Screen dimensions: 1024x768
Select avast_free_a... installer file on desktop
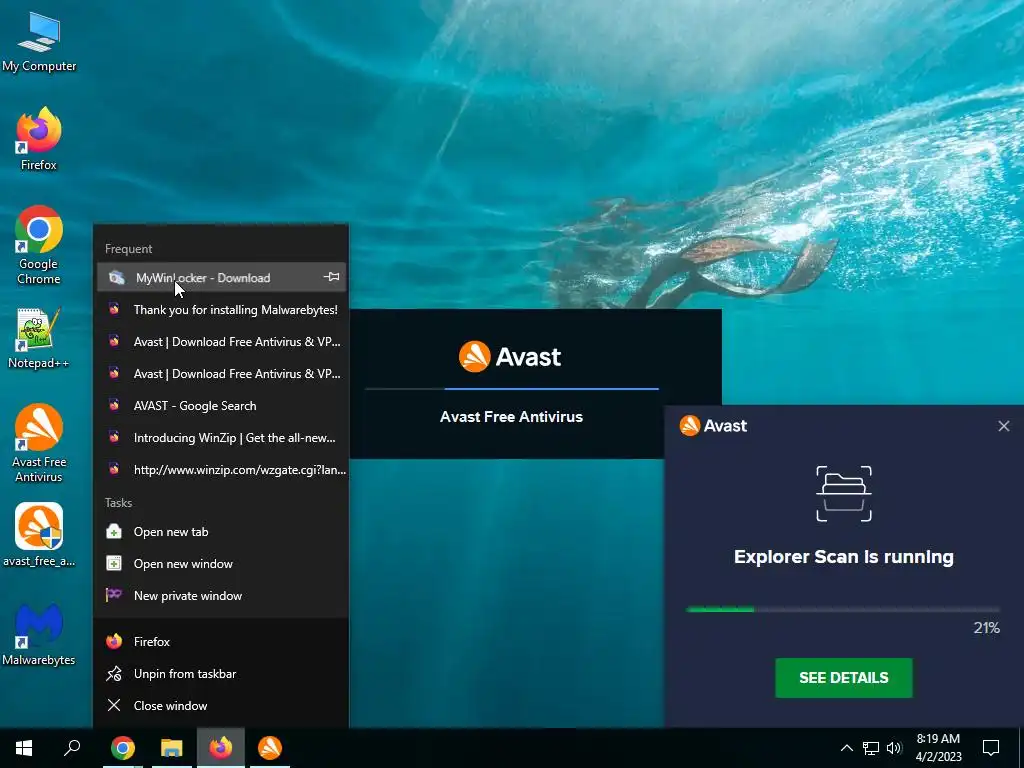click(39, 535)
